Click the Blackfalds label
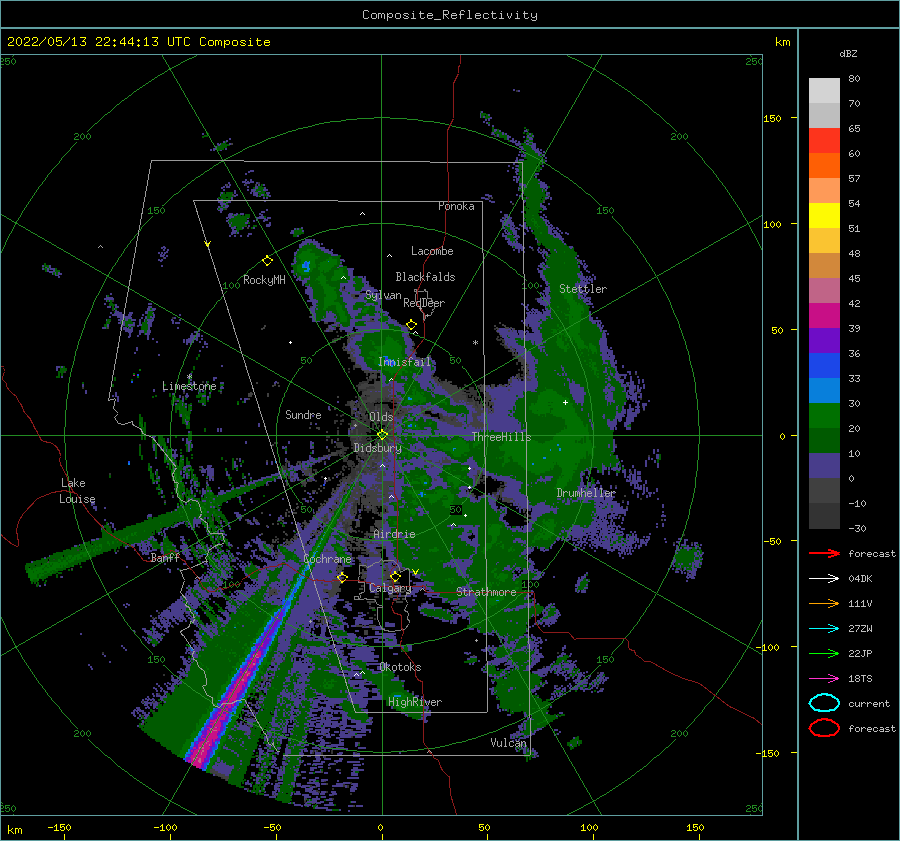 [x=425, y=277]
